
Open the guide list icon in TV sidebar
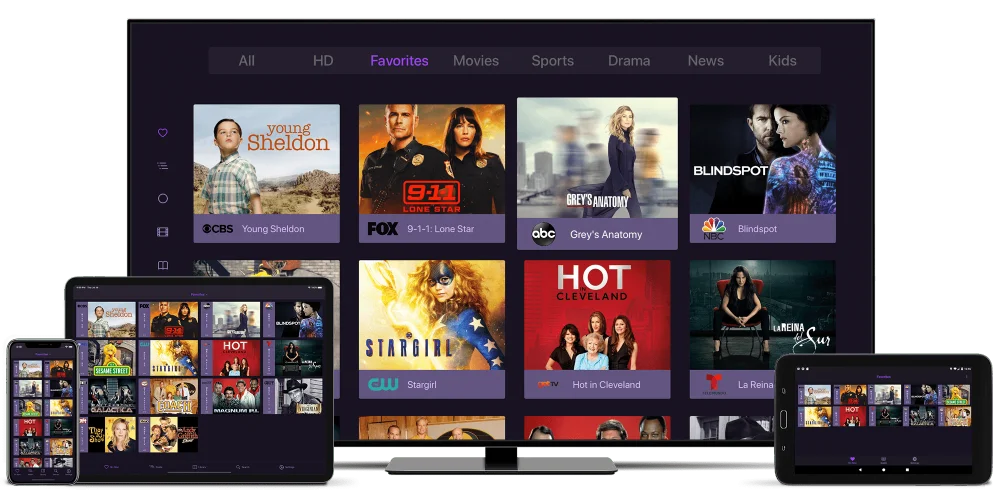(163, 166)
